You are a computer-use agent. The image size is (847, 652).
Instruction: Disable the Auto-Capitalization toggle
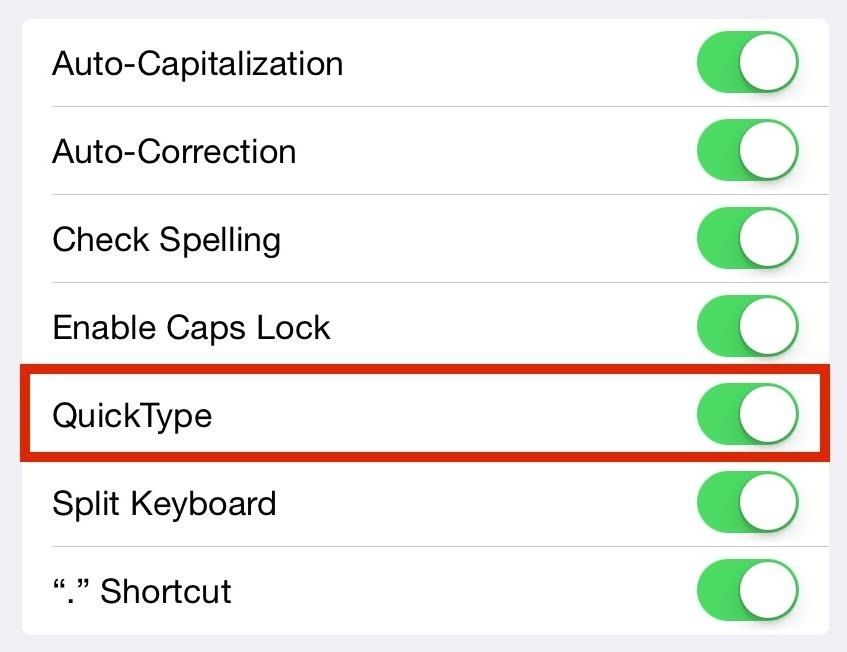tap(747, 62)
